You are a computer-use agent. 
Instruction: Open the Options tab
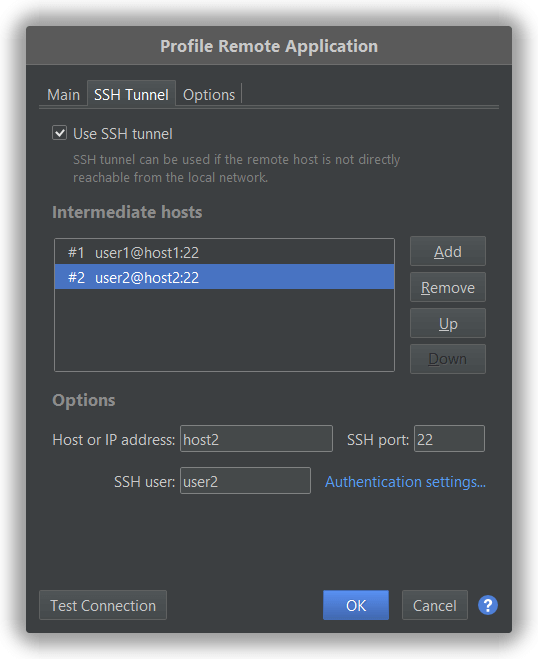point(209,95)
